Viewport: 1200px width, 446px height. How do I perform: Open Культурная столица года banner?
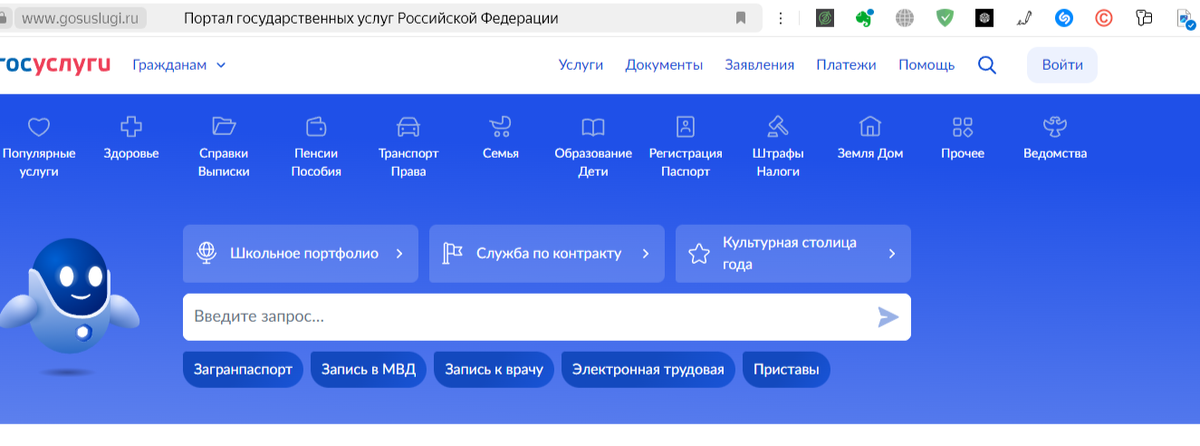tap(793, 253)
